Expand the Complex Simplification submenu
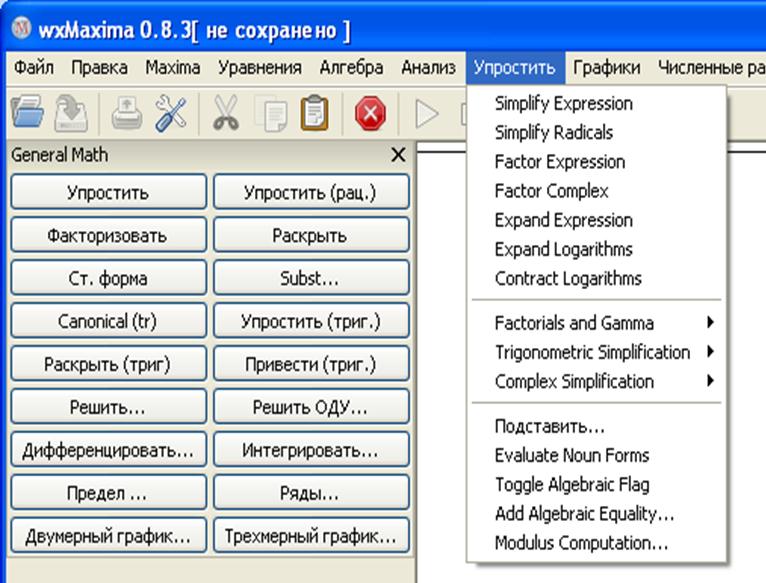The image size is (766, 583). [596, 382]
